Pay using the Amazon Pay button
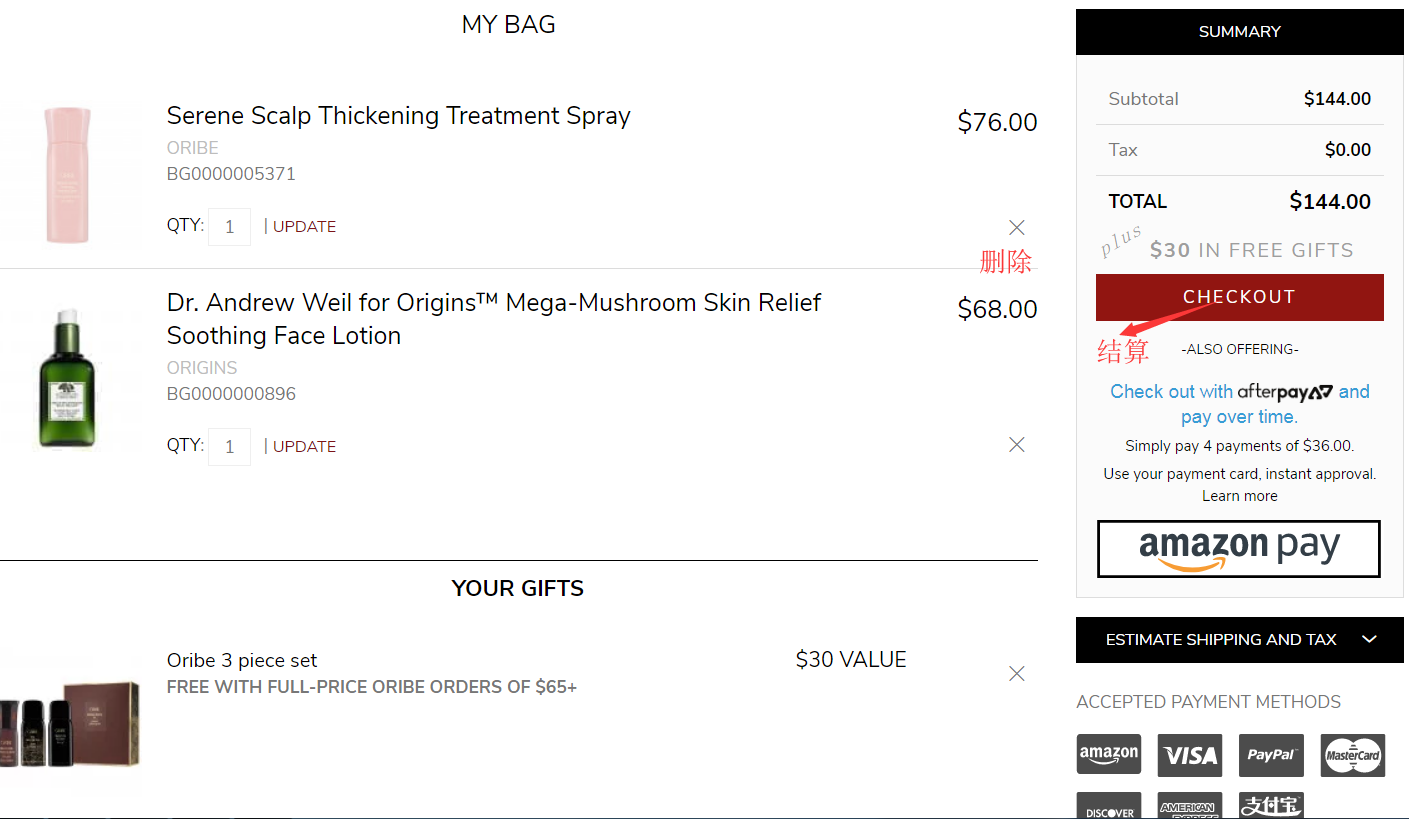The image size is (1409, 819). click(1239, 549)
